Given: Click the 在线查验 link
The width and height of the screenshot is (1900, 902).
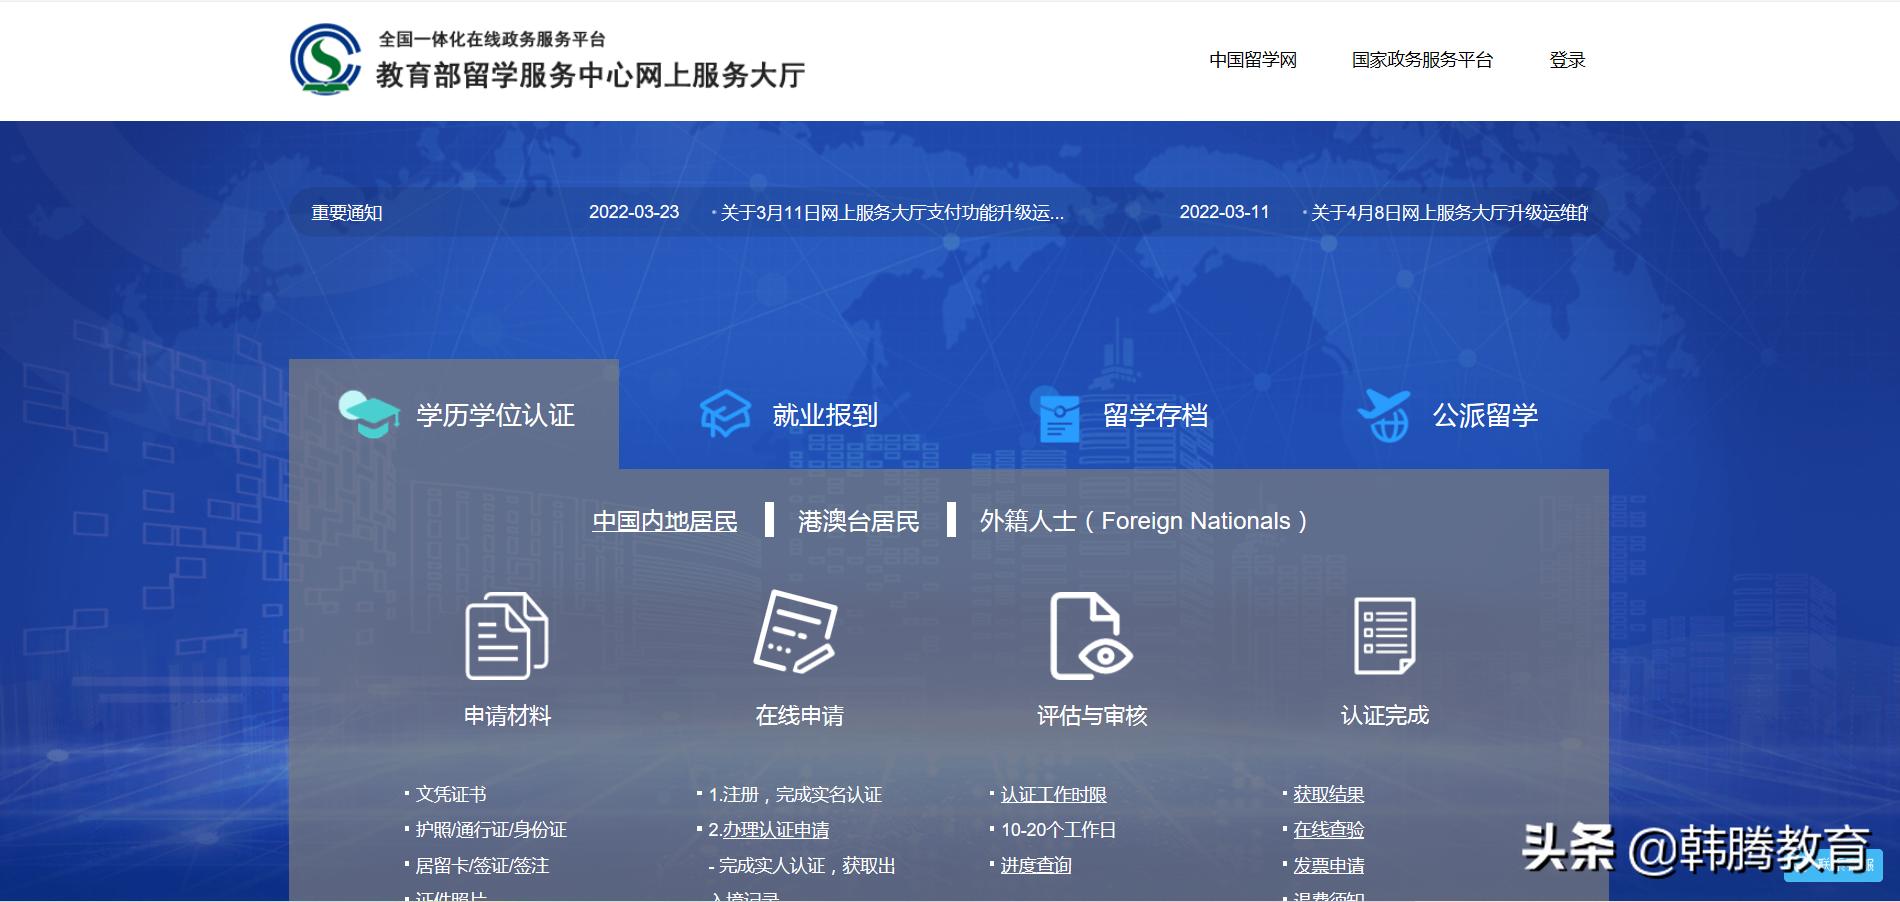Looking at the screenshot, I should [1328, 830].
